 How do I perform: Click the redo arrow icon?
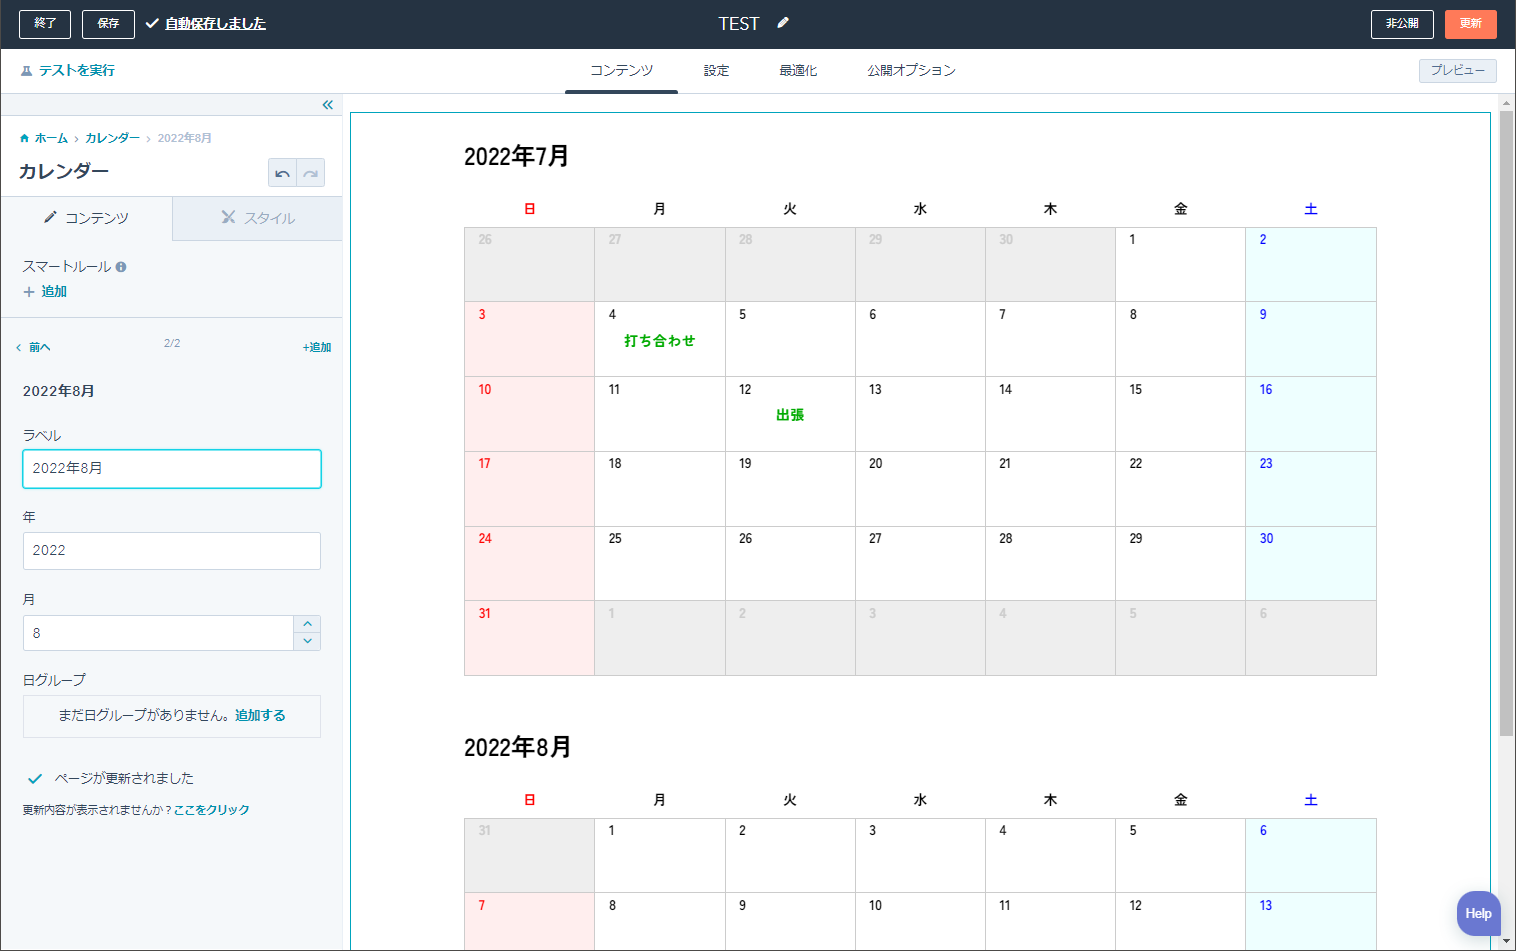click(x=311, y=173)
